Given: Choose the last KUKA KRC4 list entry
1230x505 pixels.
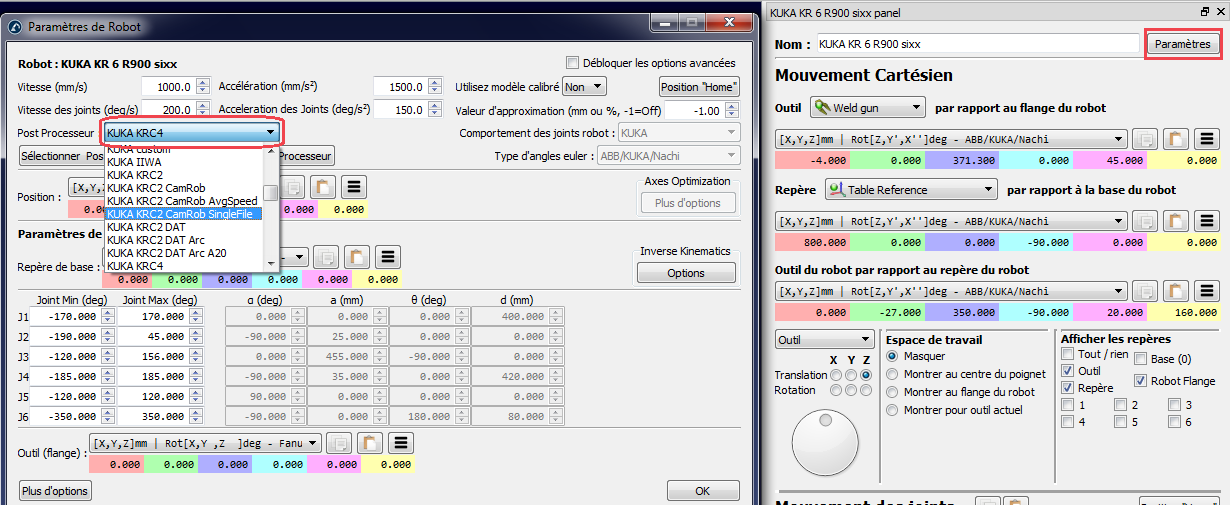Looking at the screenshot, I should point(182,266).
